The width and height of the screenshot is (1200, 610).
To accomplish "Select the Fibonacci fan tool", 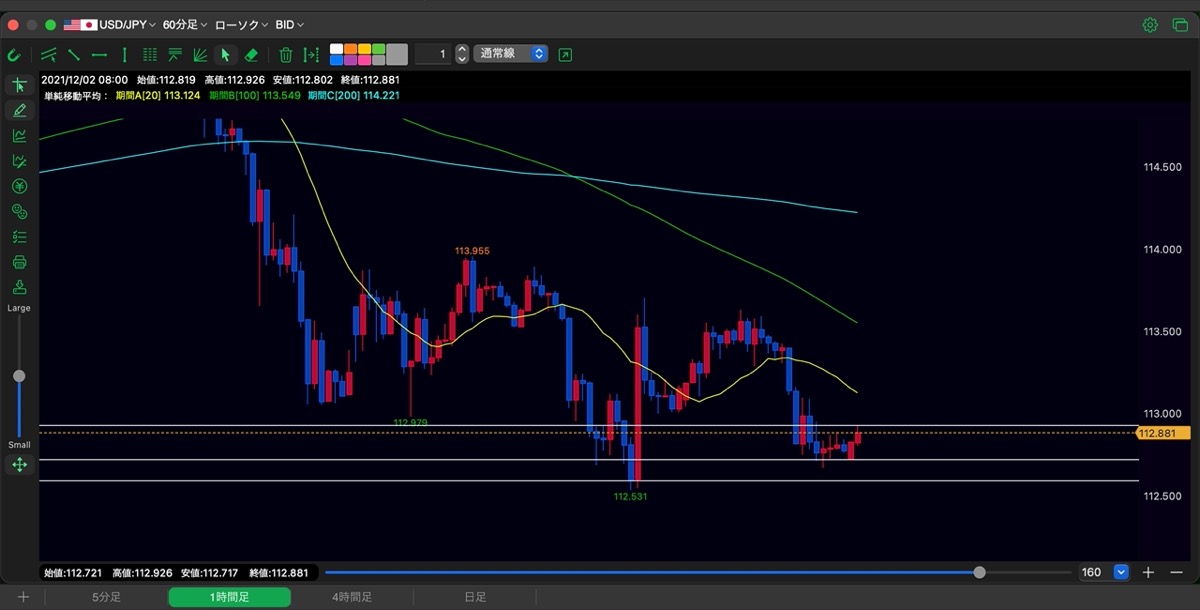I will pyautogui.click(x=200, y=54).
